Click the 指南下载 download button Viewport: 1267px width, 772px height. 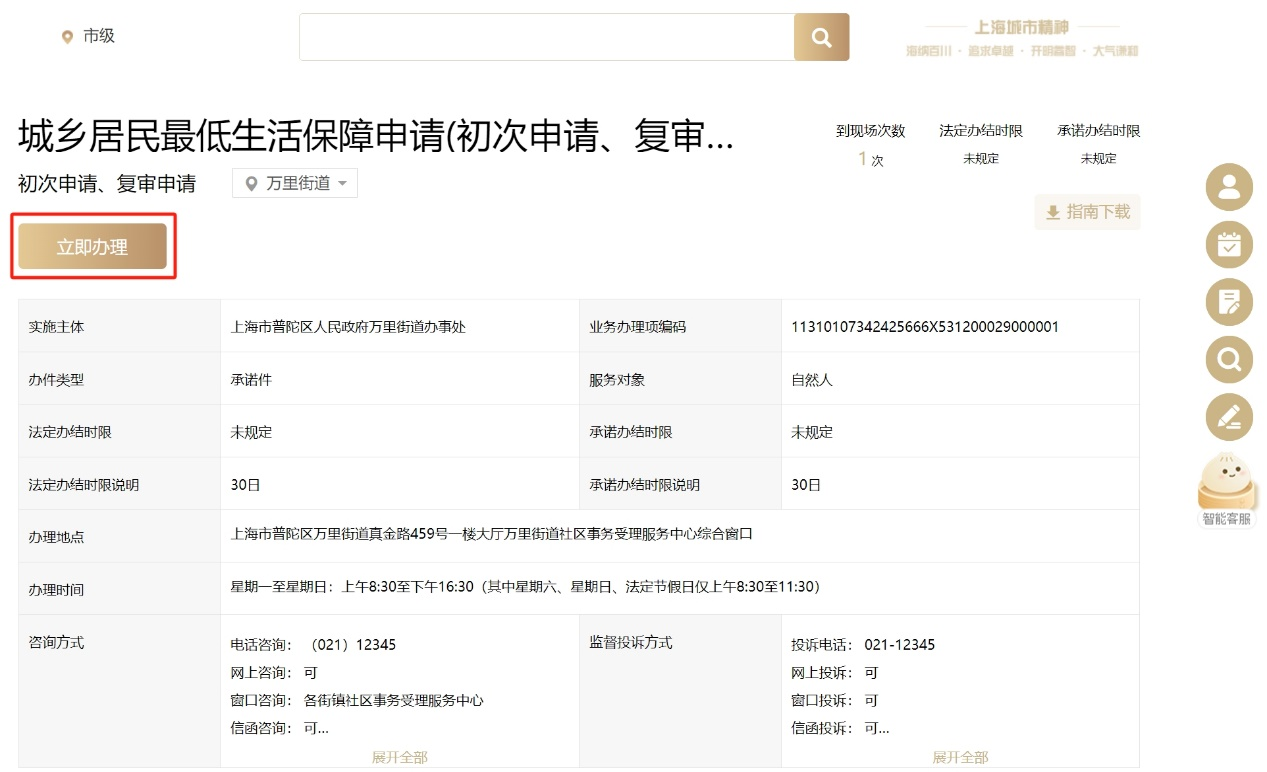click(x=1087, y=212)
